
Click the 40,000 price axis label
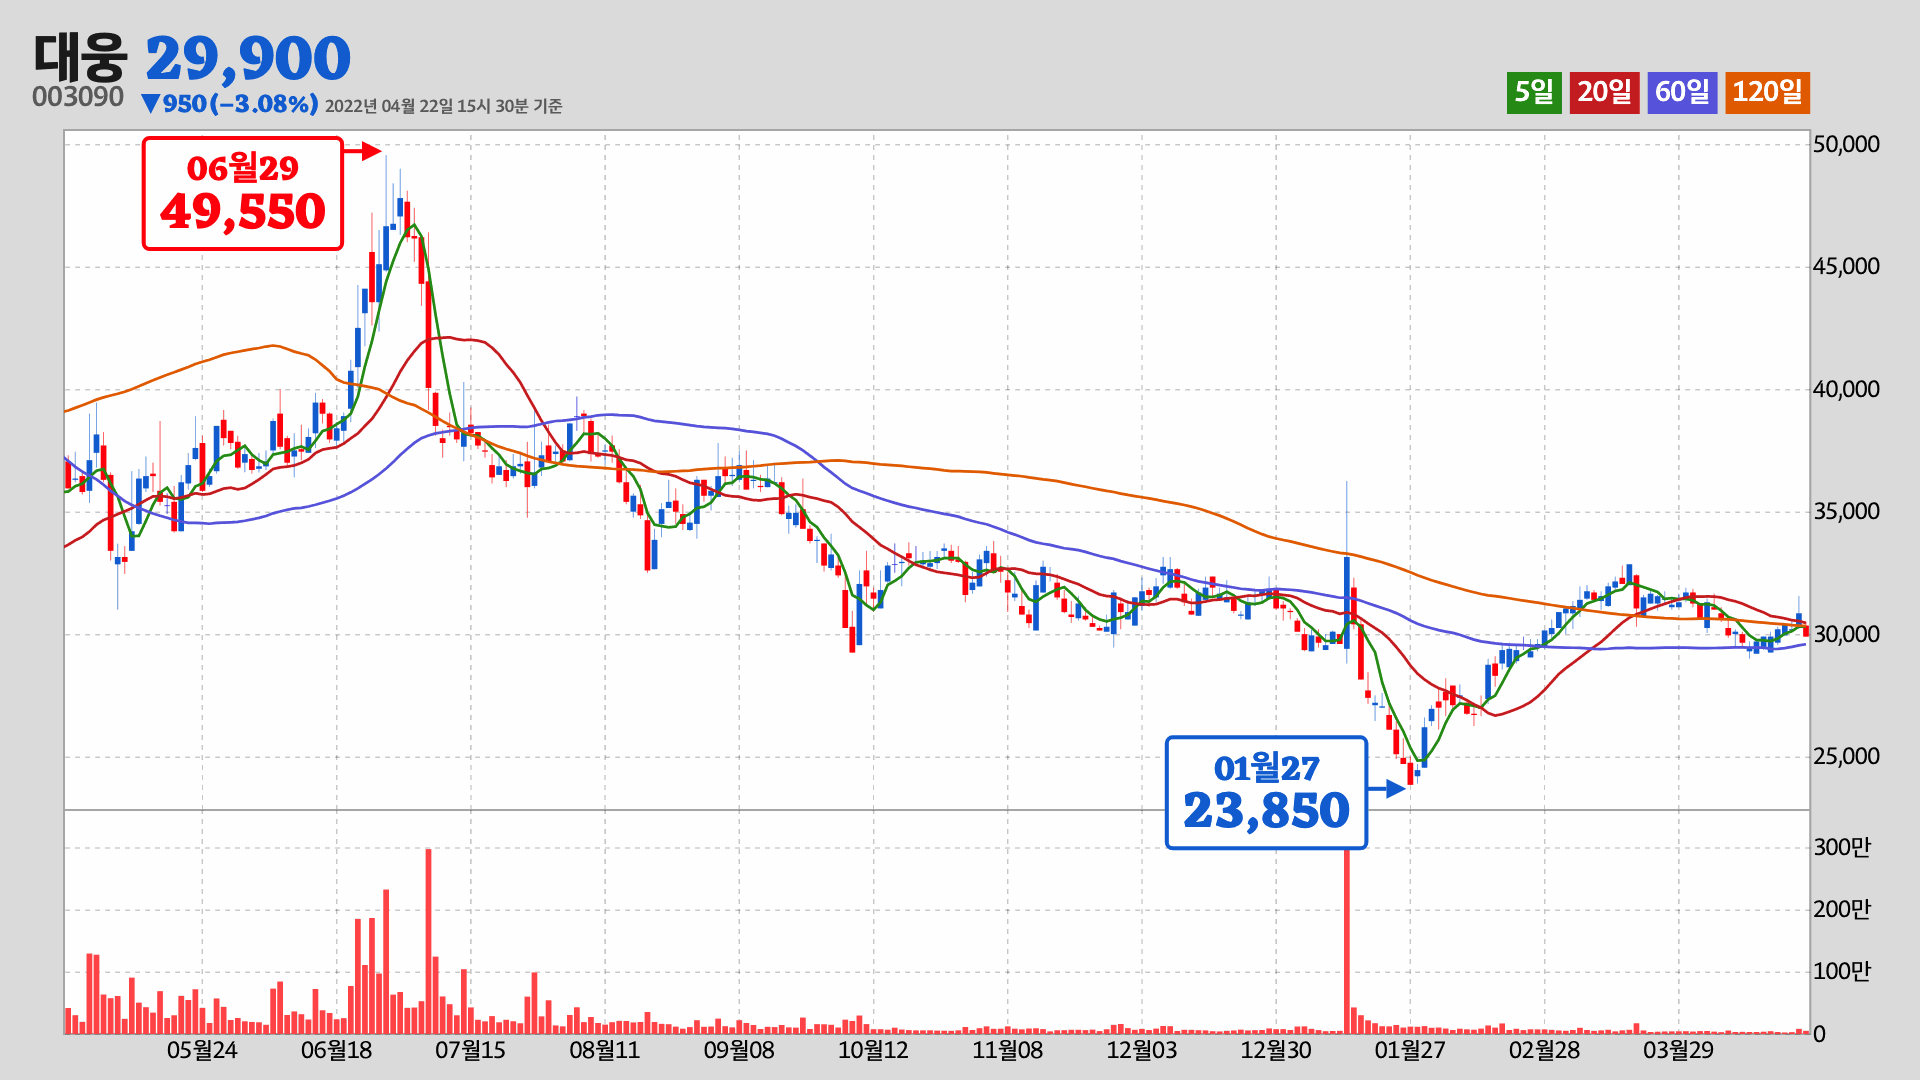pyautogui.click(x=1846, y=390)
